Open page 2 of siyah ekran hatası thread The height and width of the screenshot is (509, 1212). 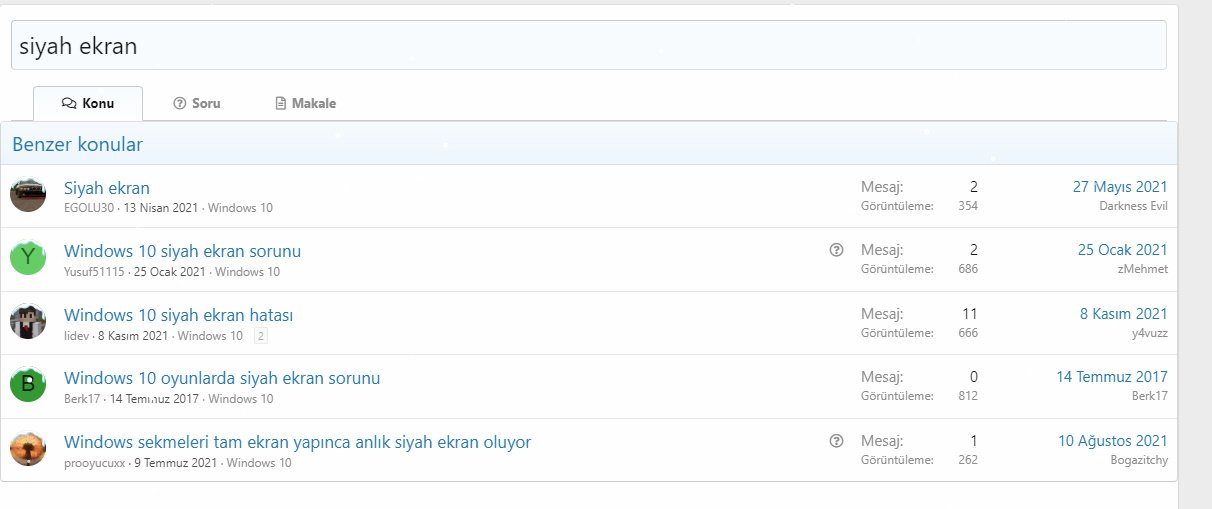click(x=261, y=337)
